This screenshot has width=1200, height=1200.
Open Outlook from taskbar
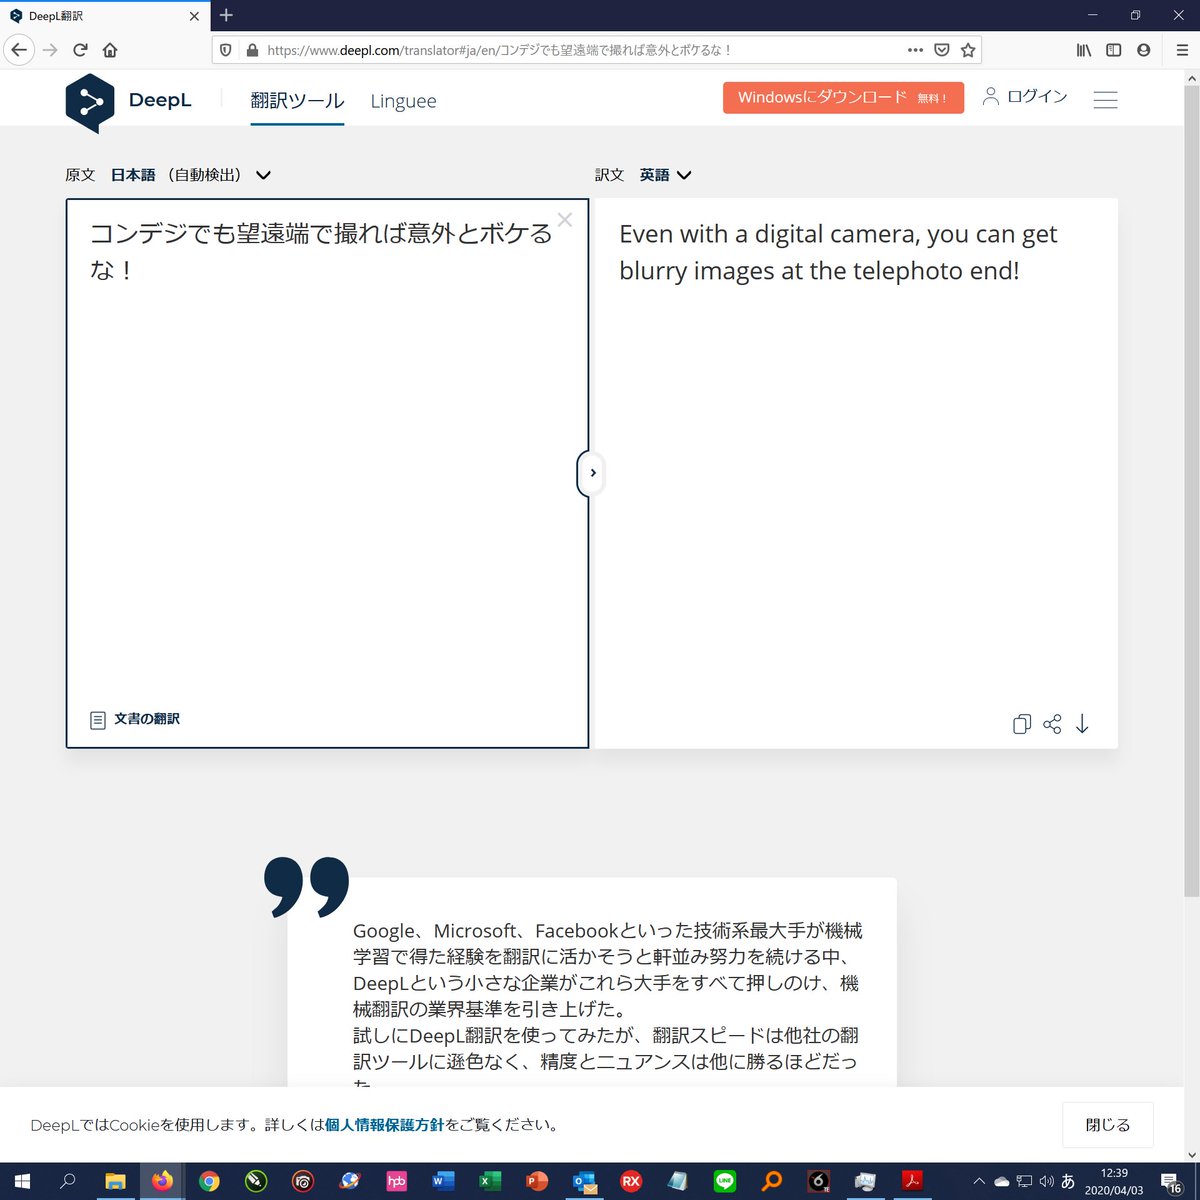tap(584, 1181)
